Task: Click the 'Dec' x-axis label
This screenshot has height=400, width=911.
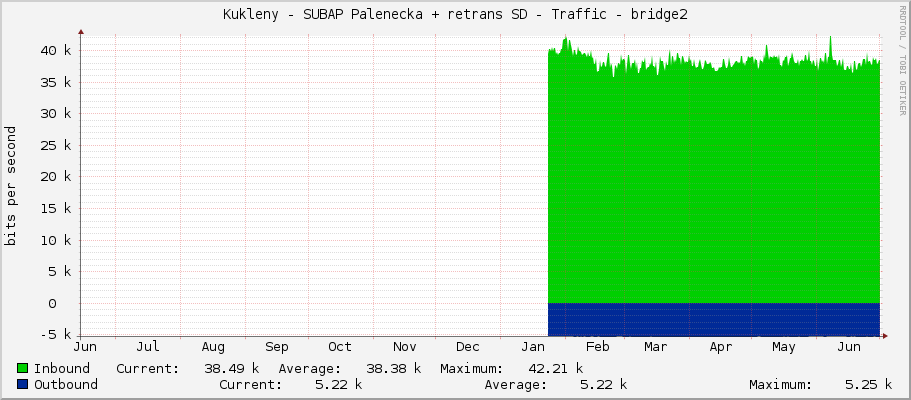Action: (x=468, y=347)
